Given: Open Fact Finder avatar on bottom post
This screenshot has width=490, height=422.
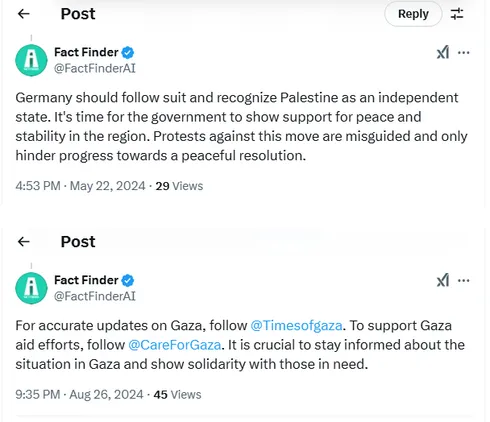Looking at the screenshot, I should tap(31, 288).
